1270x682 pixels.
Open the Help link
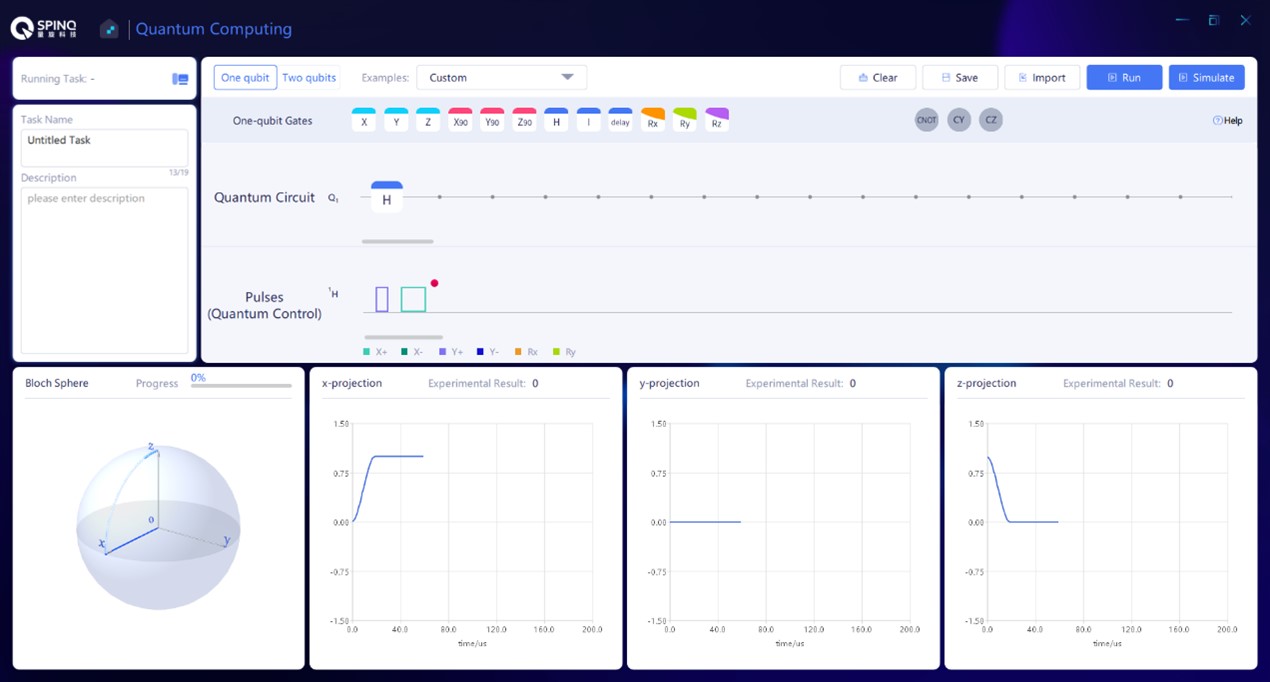click(x=1227, y=121)
